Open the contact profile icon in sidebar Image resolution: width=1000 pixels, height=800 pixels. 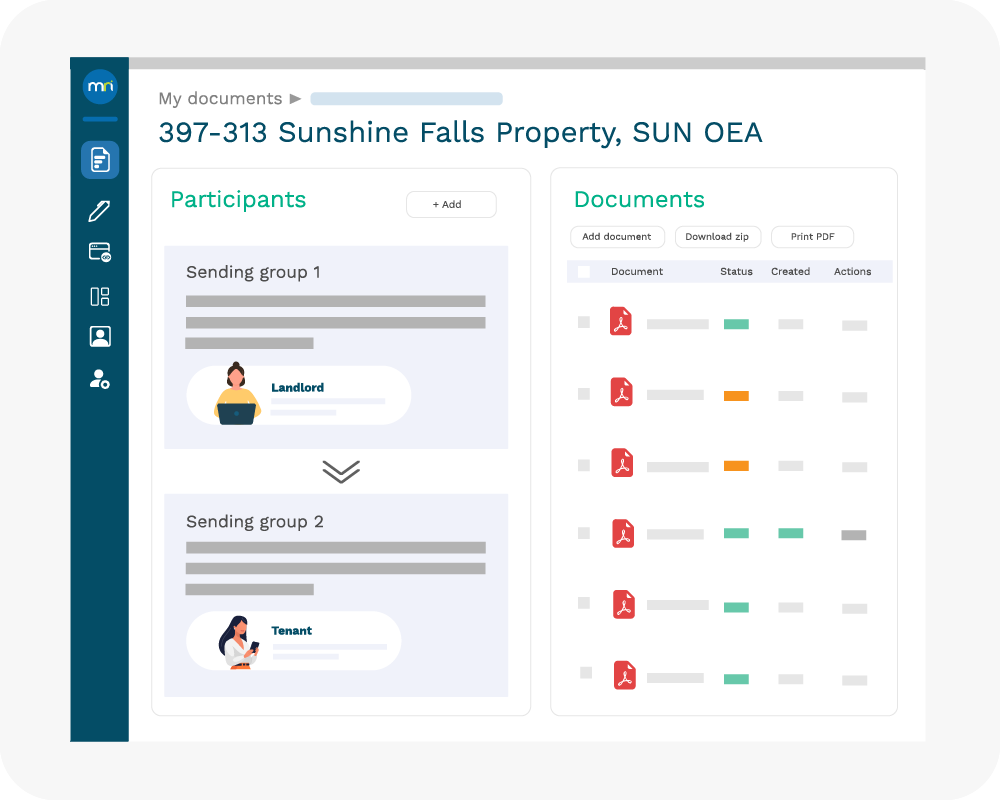[100, 337]
